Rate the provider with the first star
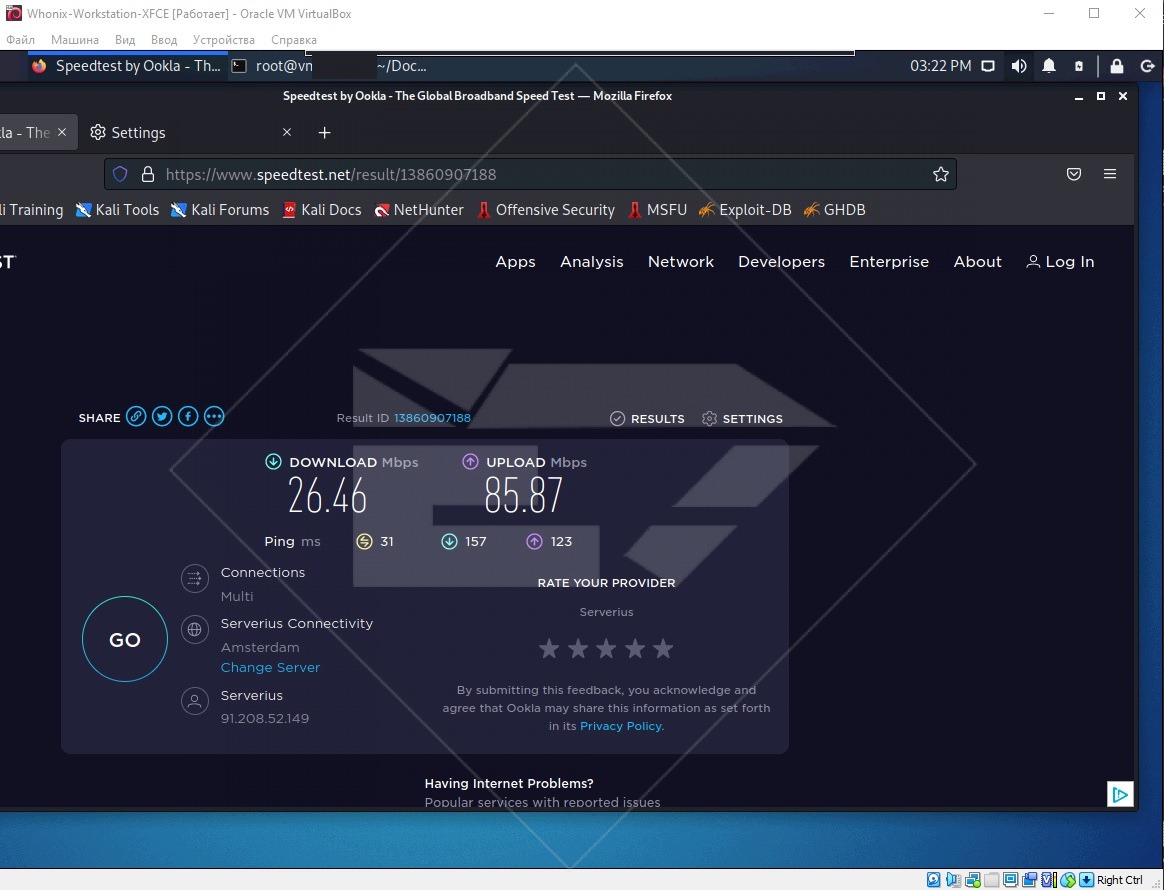The image size is (1164, 890). 549,649
